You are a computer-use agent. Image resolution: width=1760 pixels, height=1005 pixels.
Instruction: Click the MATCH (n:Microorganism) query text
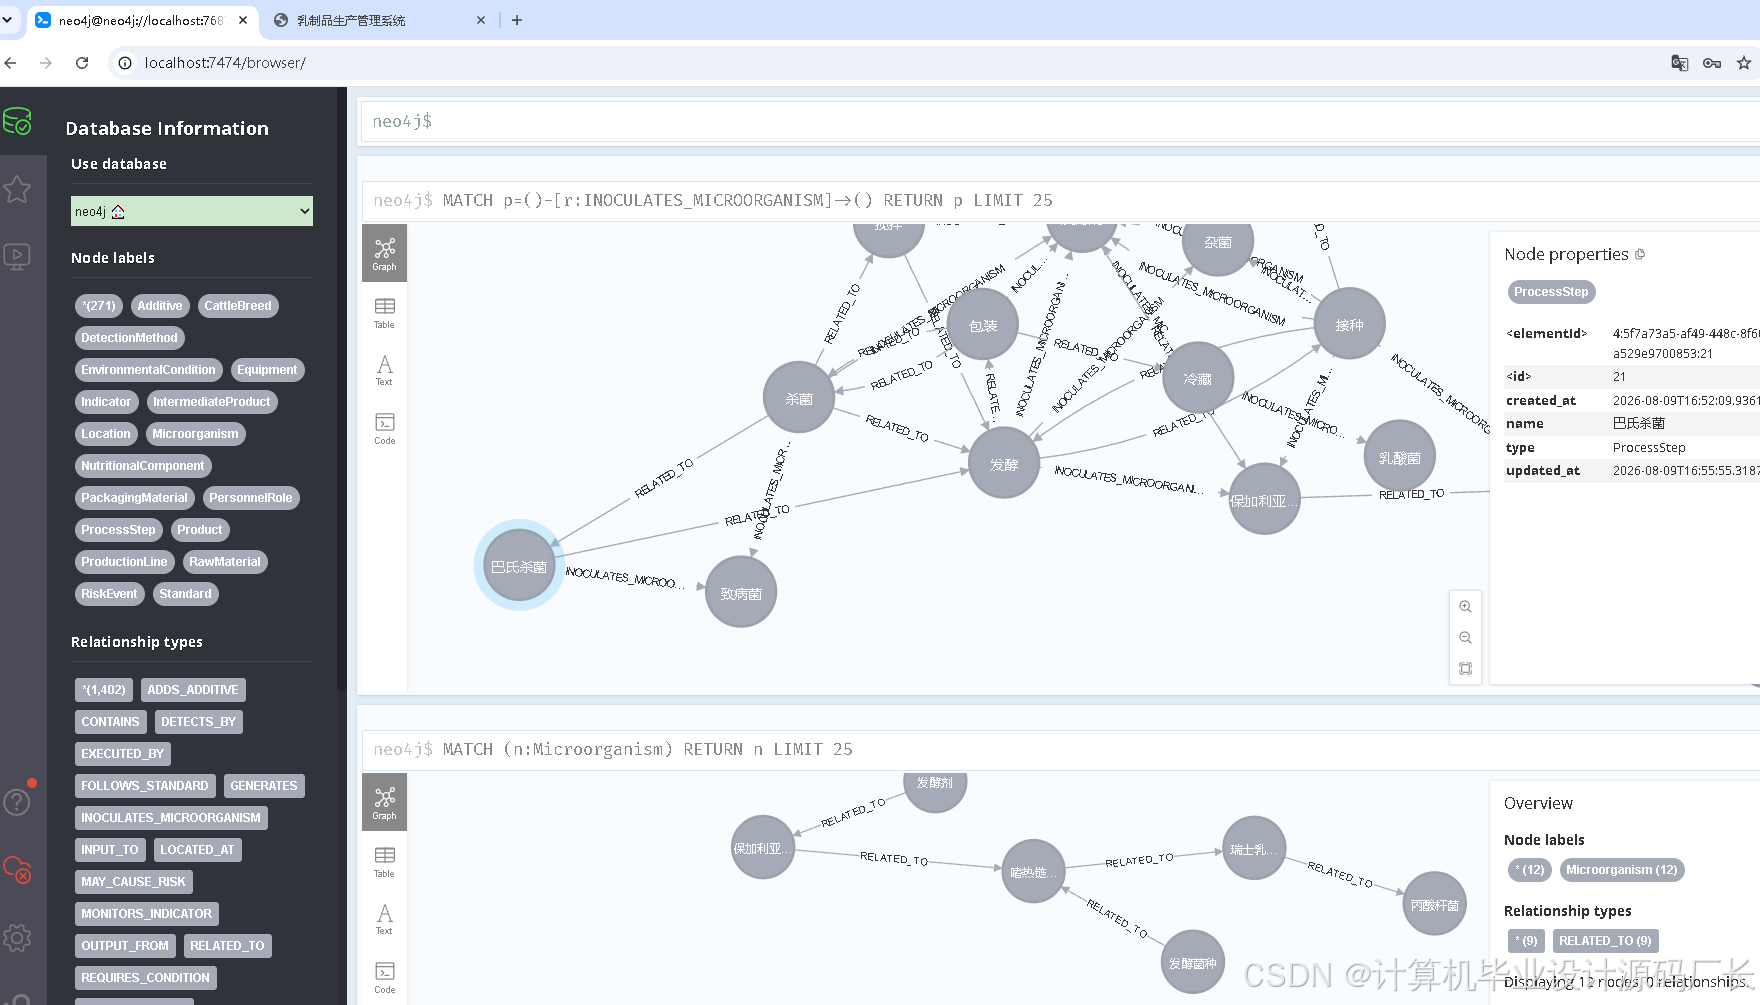coord(648,749)
